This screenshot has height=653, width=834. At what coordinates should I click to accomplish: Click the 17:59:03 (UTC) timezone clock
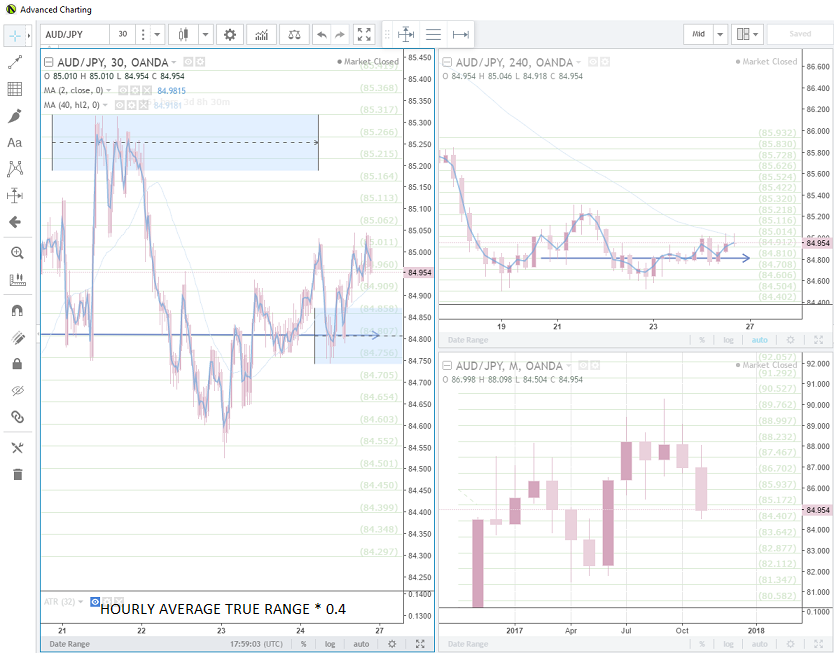point(256,644)
